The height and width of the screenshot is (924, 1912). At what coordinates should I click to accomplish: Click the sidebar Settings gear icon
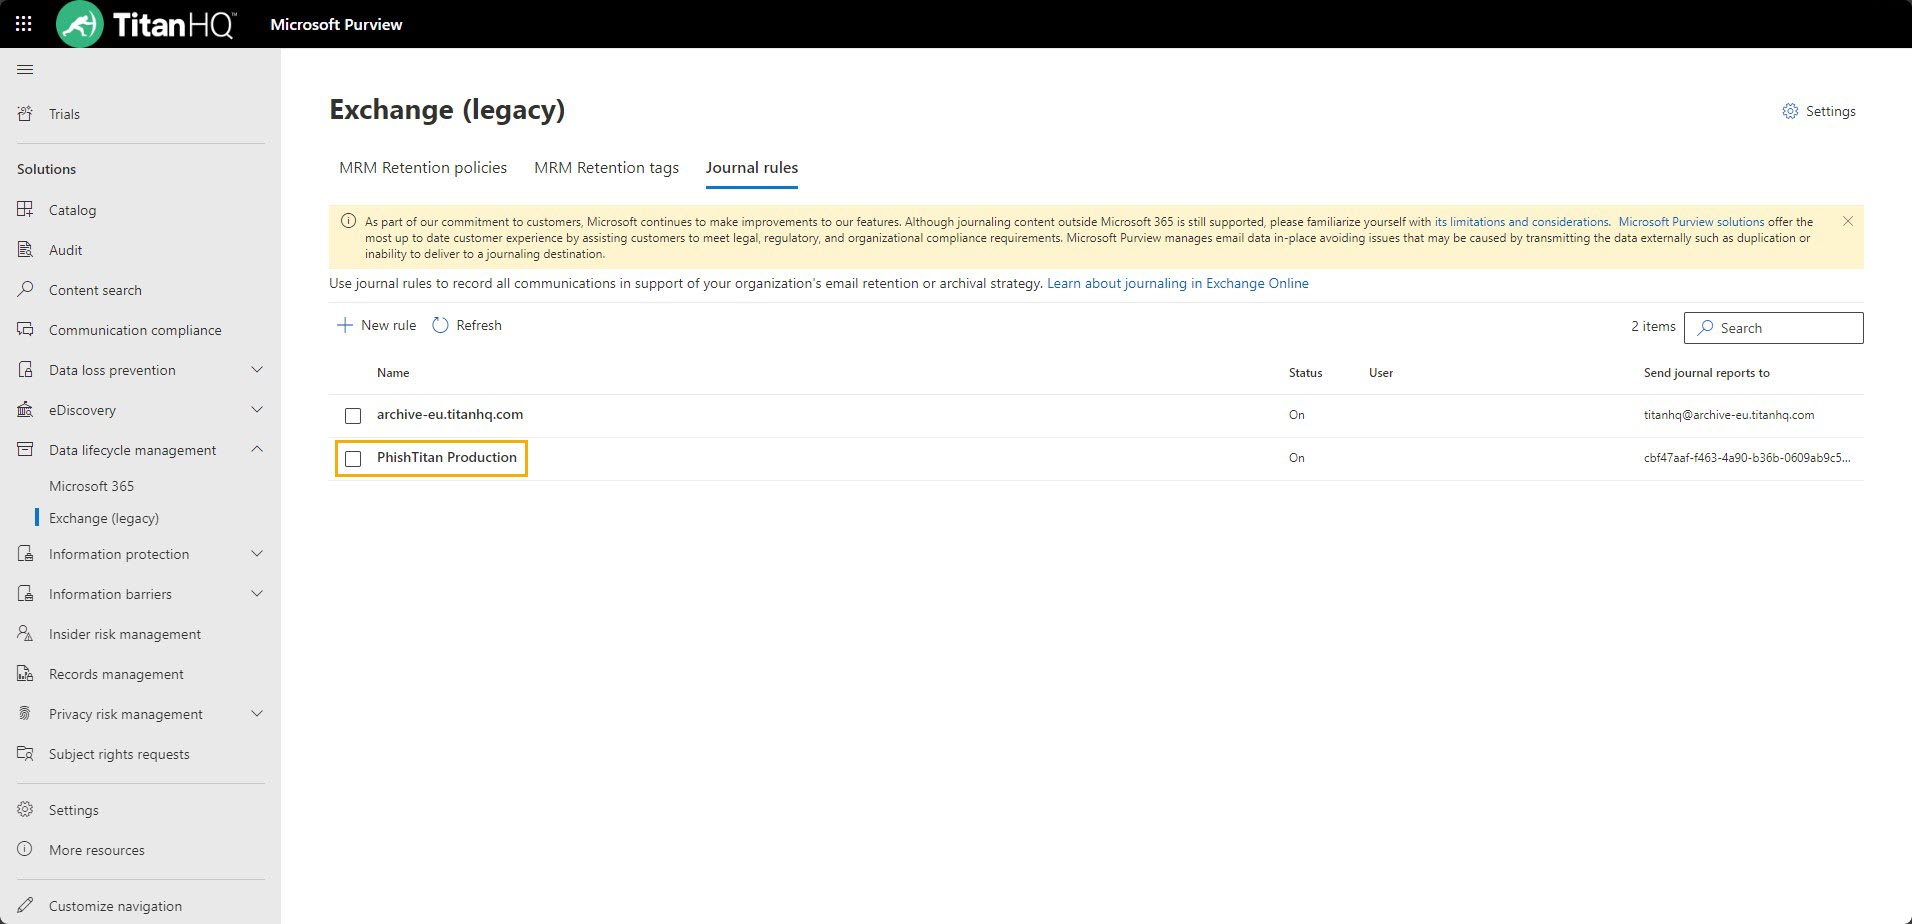(x=26, y=810)
